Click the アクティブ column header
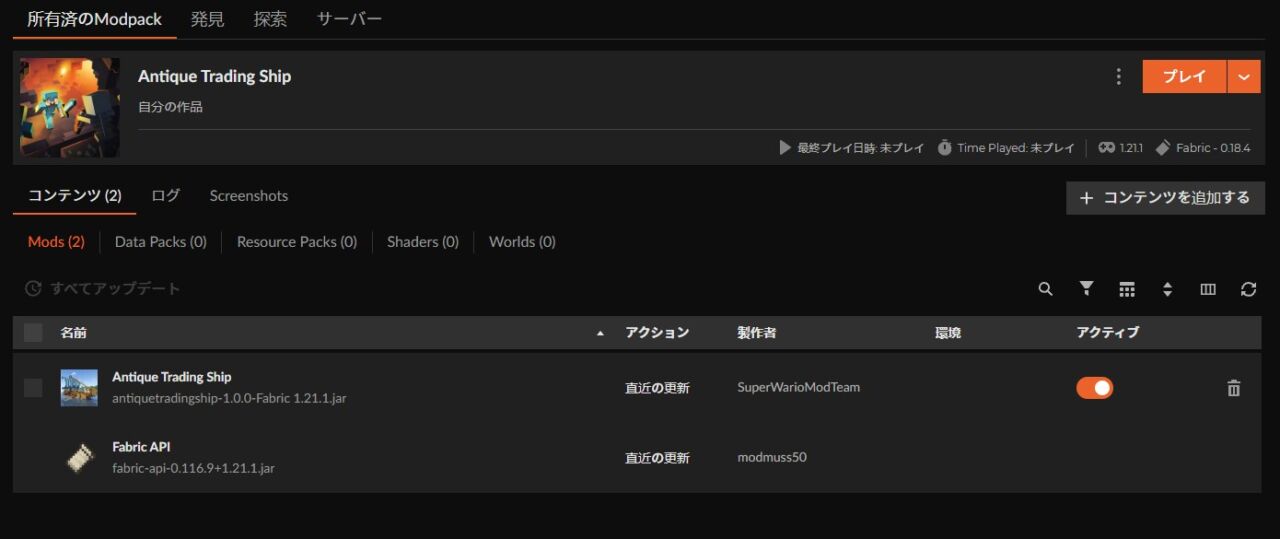1280x539 pixels. coord(1108,333)
